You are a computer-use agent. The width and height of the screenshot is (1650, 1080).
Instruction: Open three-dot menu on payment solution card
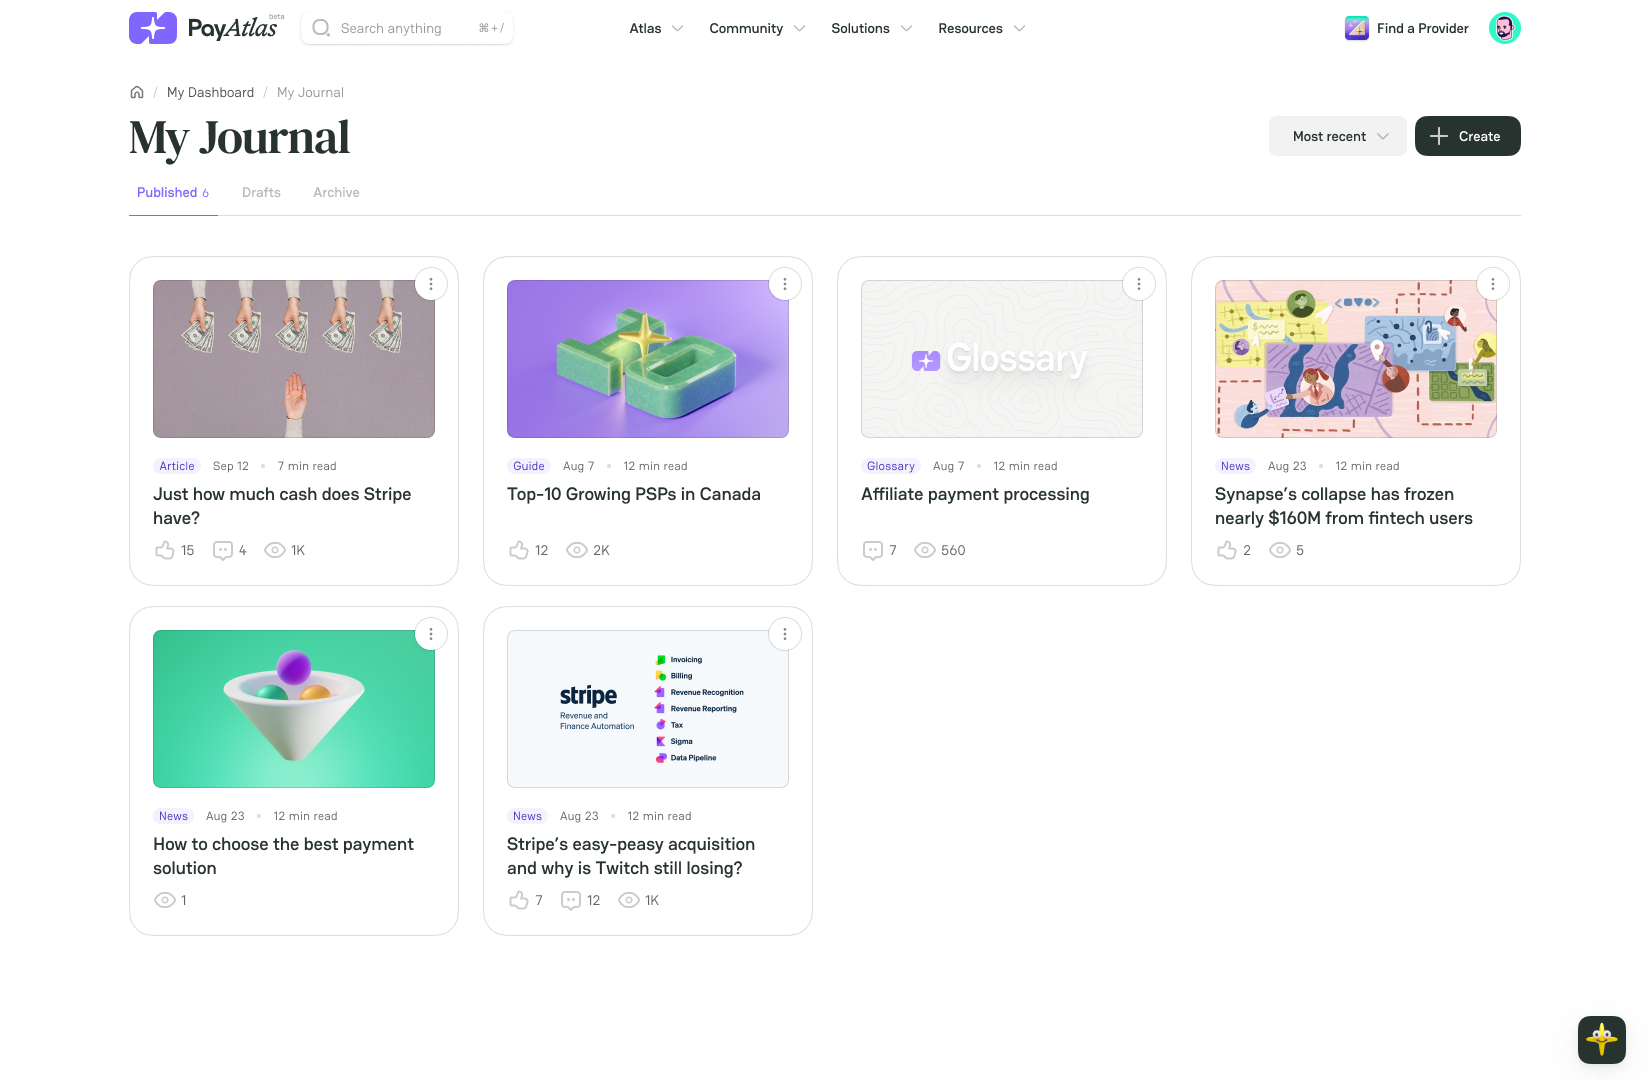tap(431, 634)
